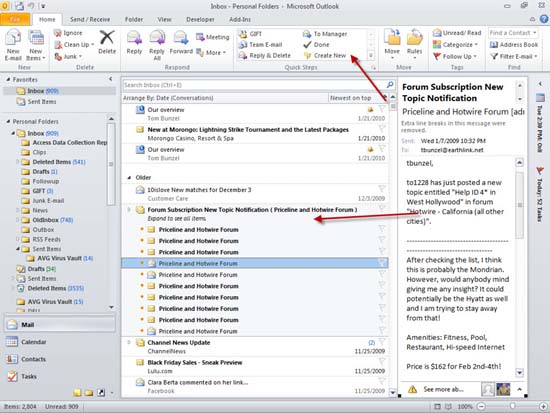Switch to Calendar view
This screenshot has height=413, width=550.
[x=59, y=342]
